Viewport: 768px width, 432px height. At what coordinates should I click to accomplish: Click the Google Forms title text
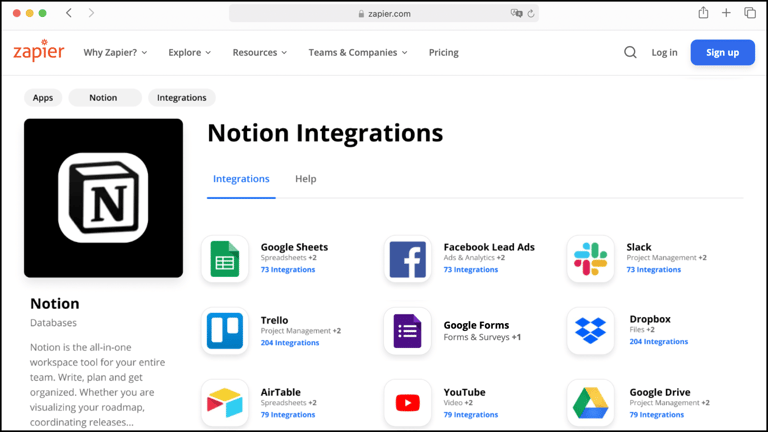[476, 325]
